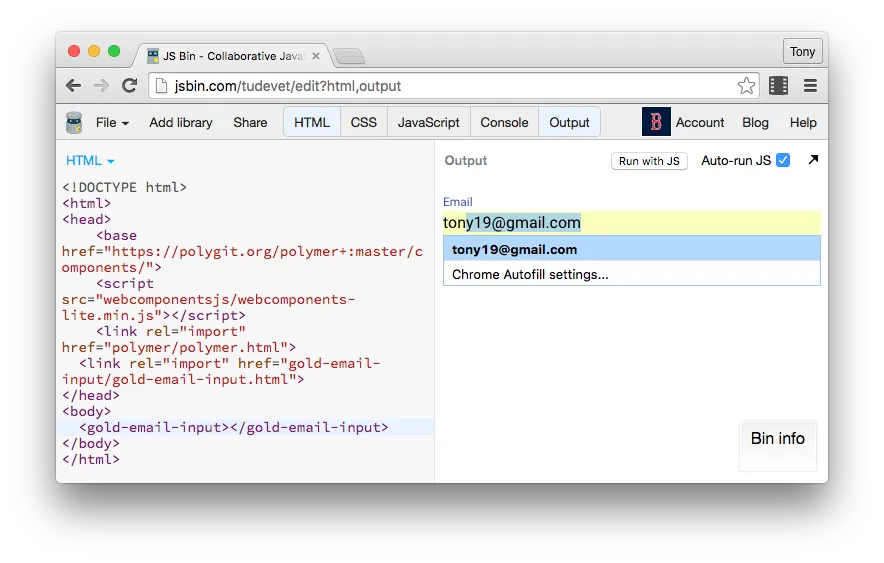Show the Console panel tab
Screen dimensions: 884x563
504,122
